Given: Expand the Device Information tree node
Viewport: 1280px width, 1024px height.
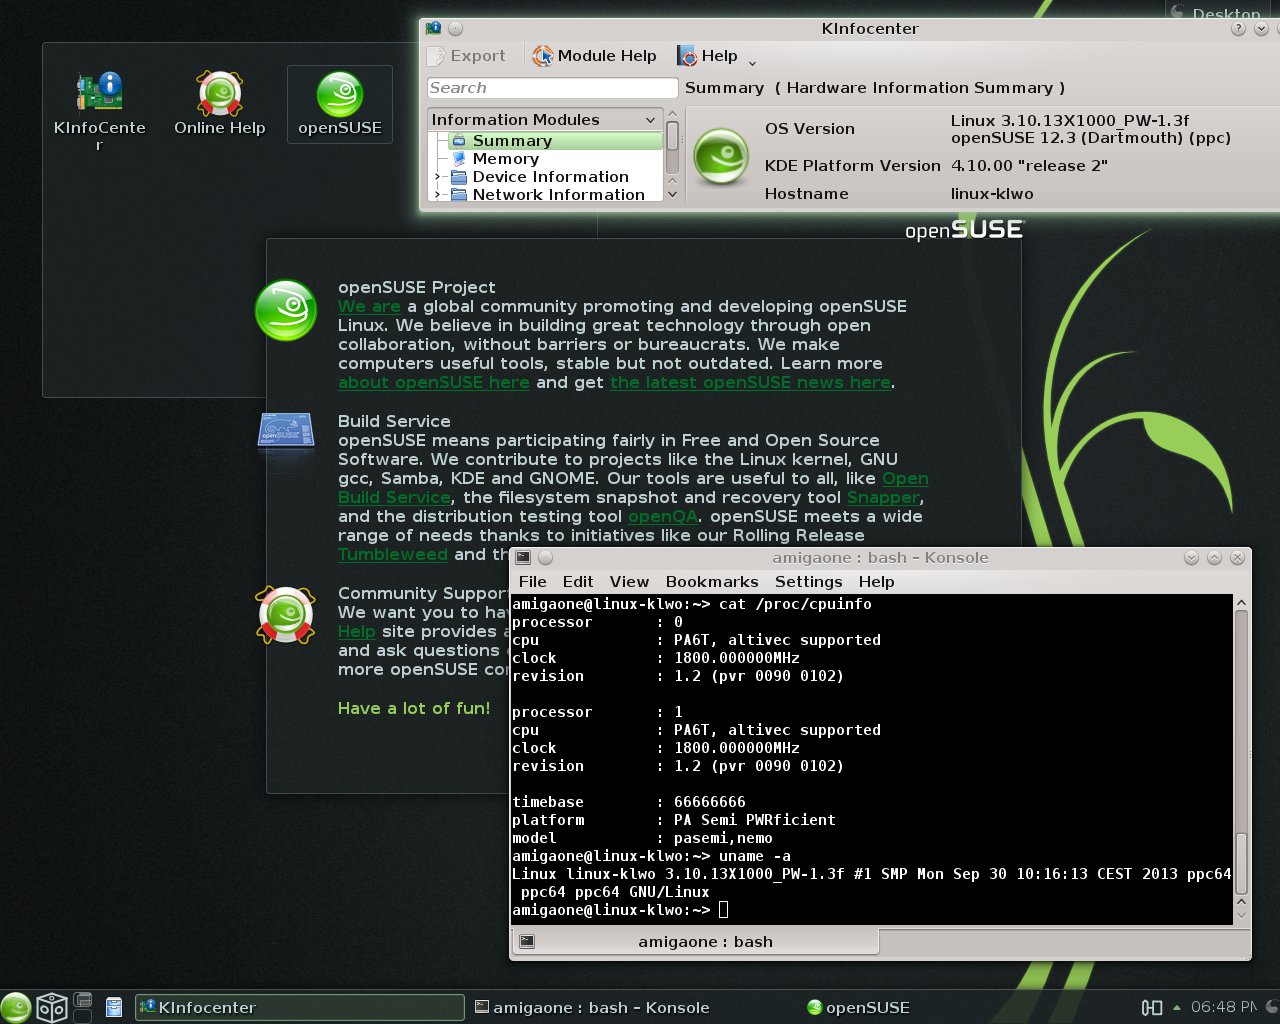Looking at the screenshot, I should click(437, 177).
